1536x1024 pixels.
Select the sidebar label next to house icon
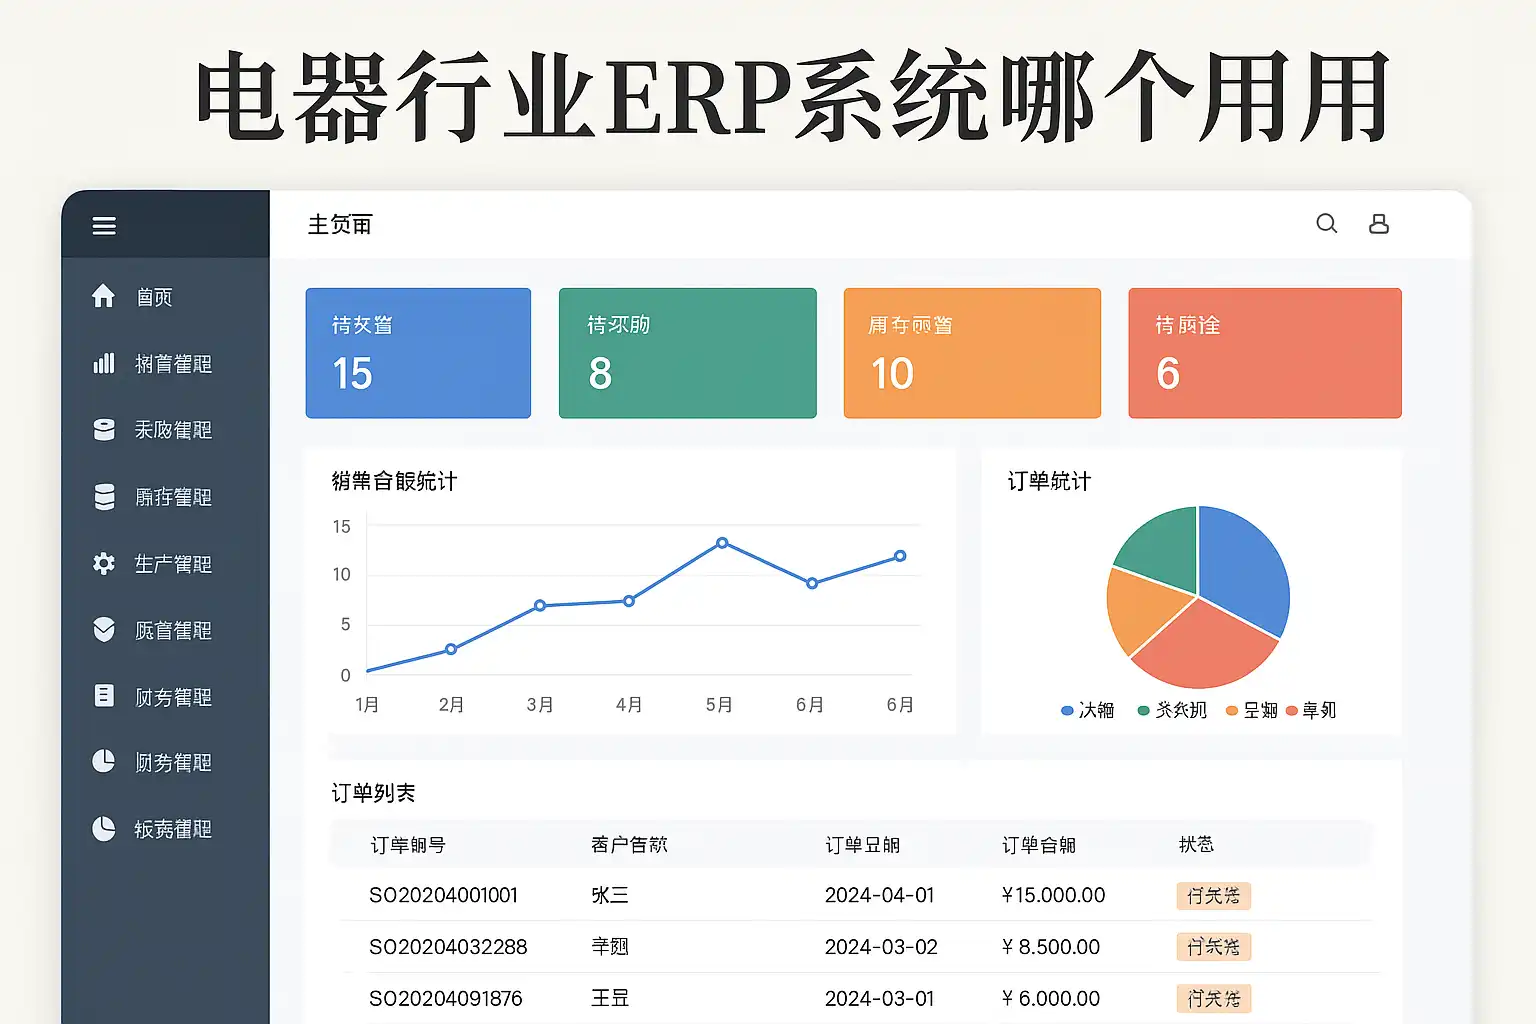155,297
